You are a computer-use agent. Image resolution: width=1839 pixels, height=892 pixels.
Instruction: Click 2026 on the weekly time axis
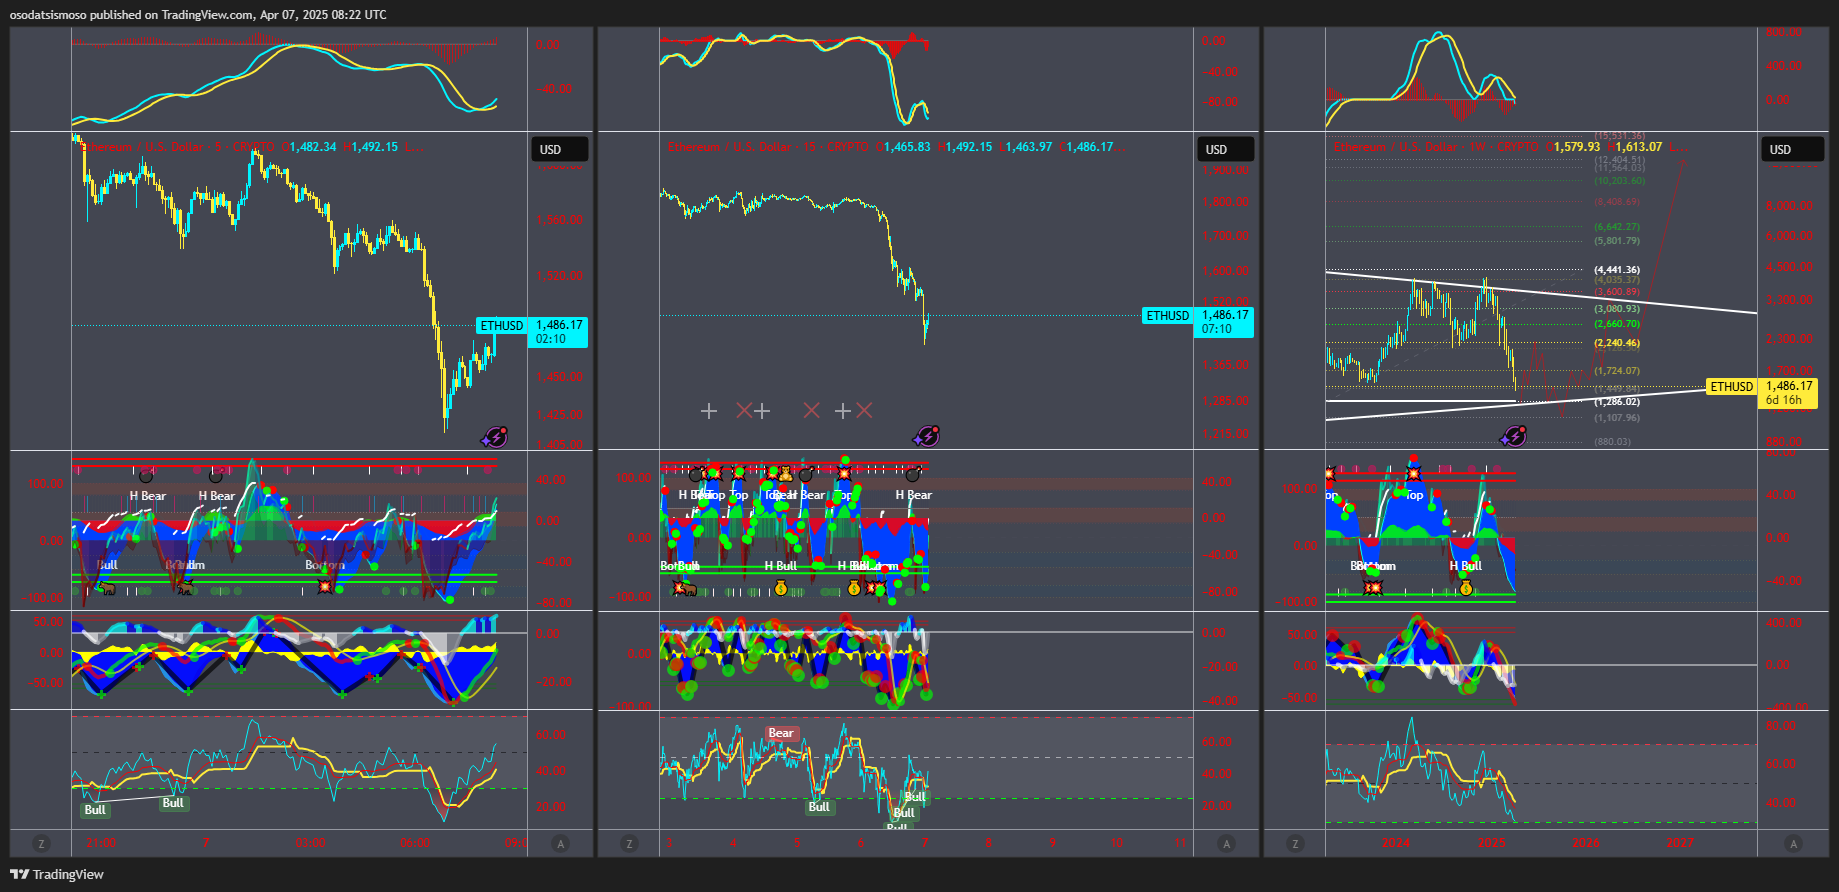1585,843
